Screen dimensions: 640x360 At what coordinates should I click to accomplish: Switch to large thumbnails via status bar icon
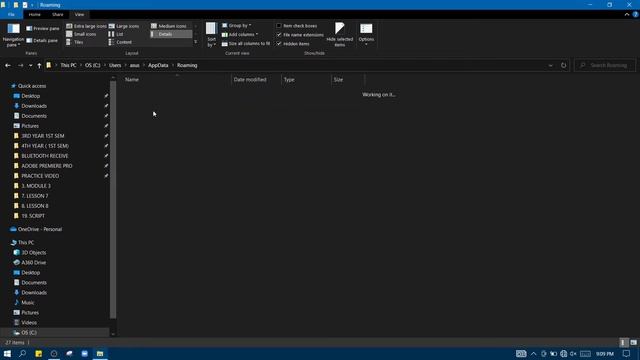coord(633,342)
